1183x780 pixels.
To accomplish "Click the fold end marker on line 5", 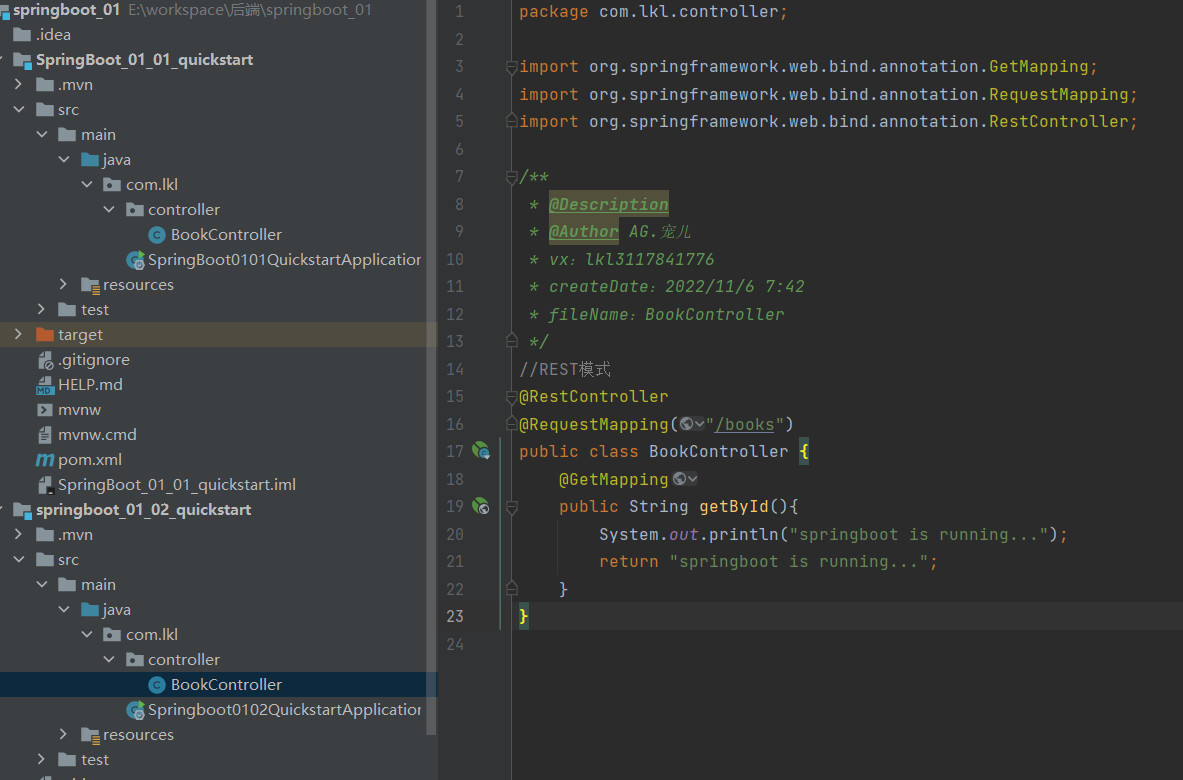I will point(512,121).
